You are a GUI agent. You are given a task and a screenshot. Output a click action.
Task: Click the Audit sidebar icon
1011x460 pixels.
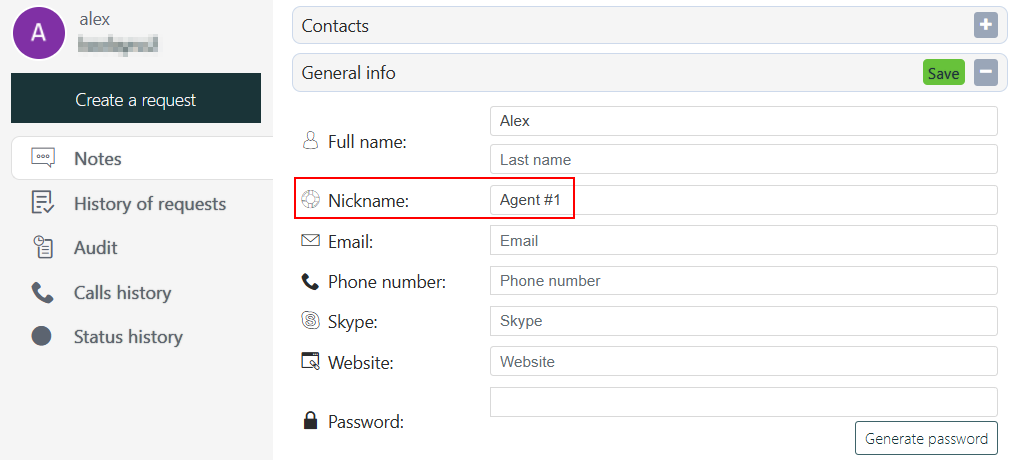(x=42, y=247)
